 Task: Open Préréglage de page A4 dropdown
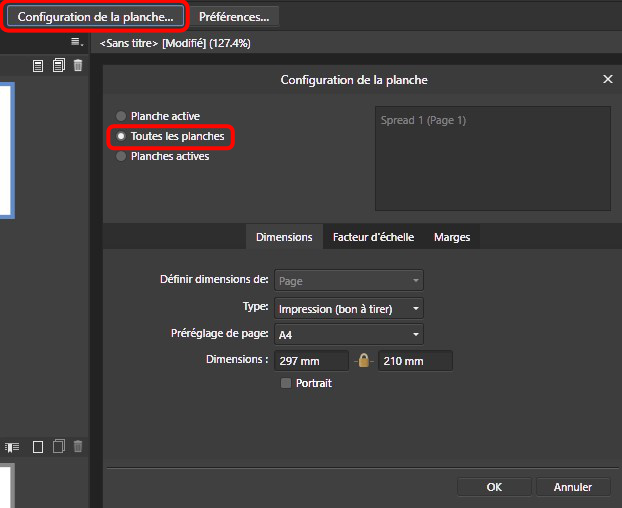coord(349,335)
